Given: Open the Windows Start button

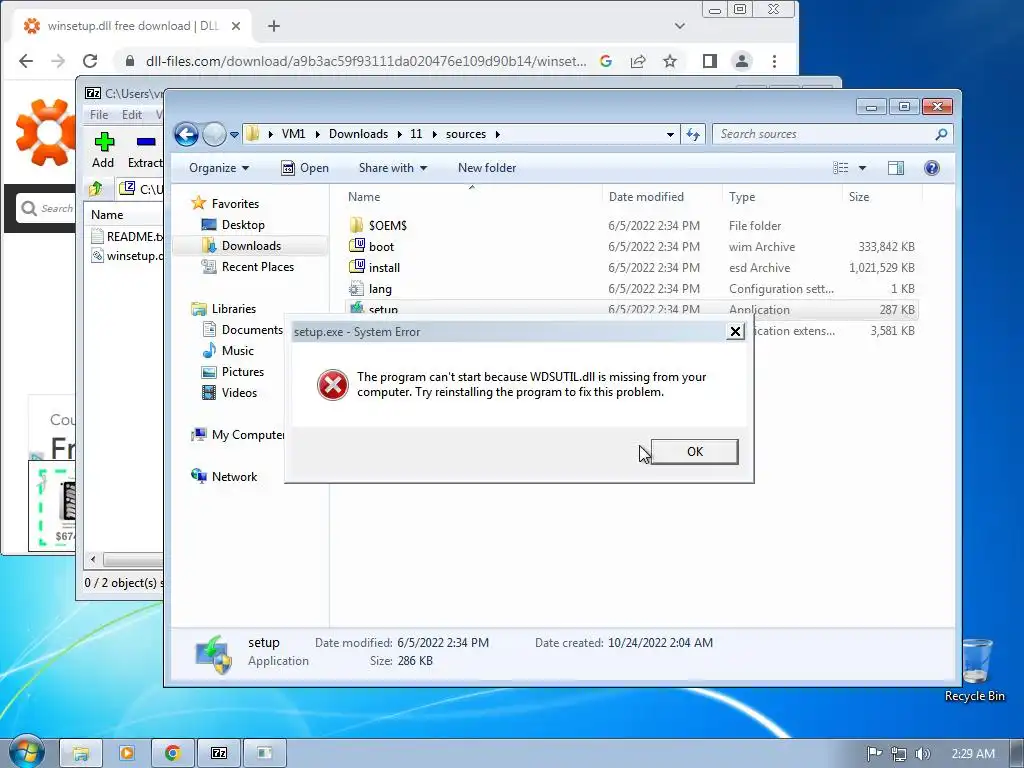Looking at the screenshot, I should click(x=27, y=752).
